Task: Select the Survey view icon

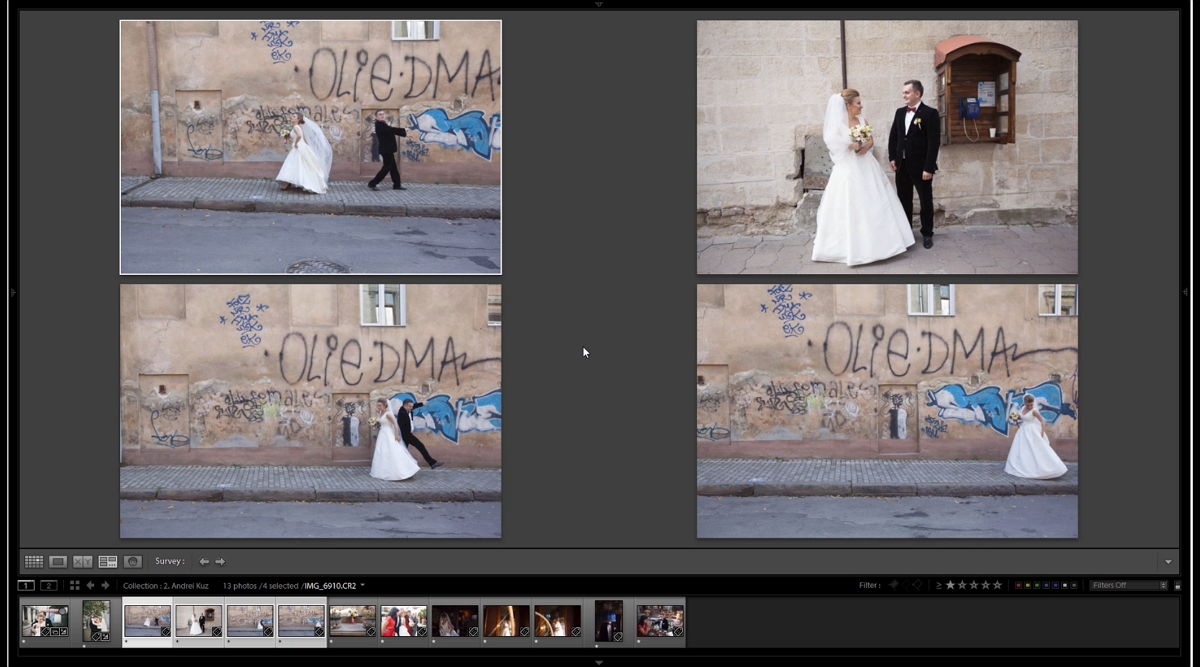Action: point(108,562)
